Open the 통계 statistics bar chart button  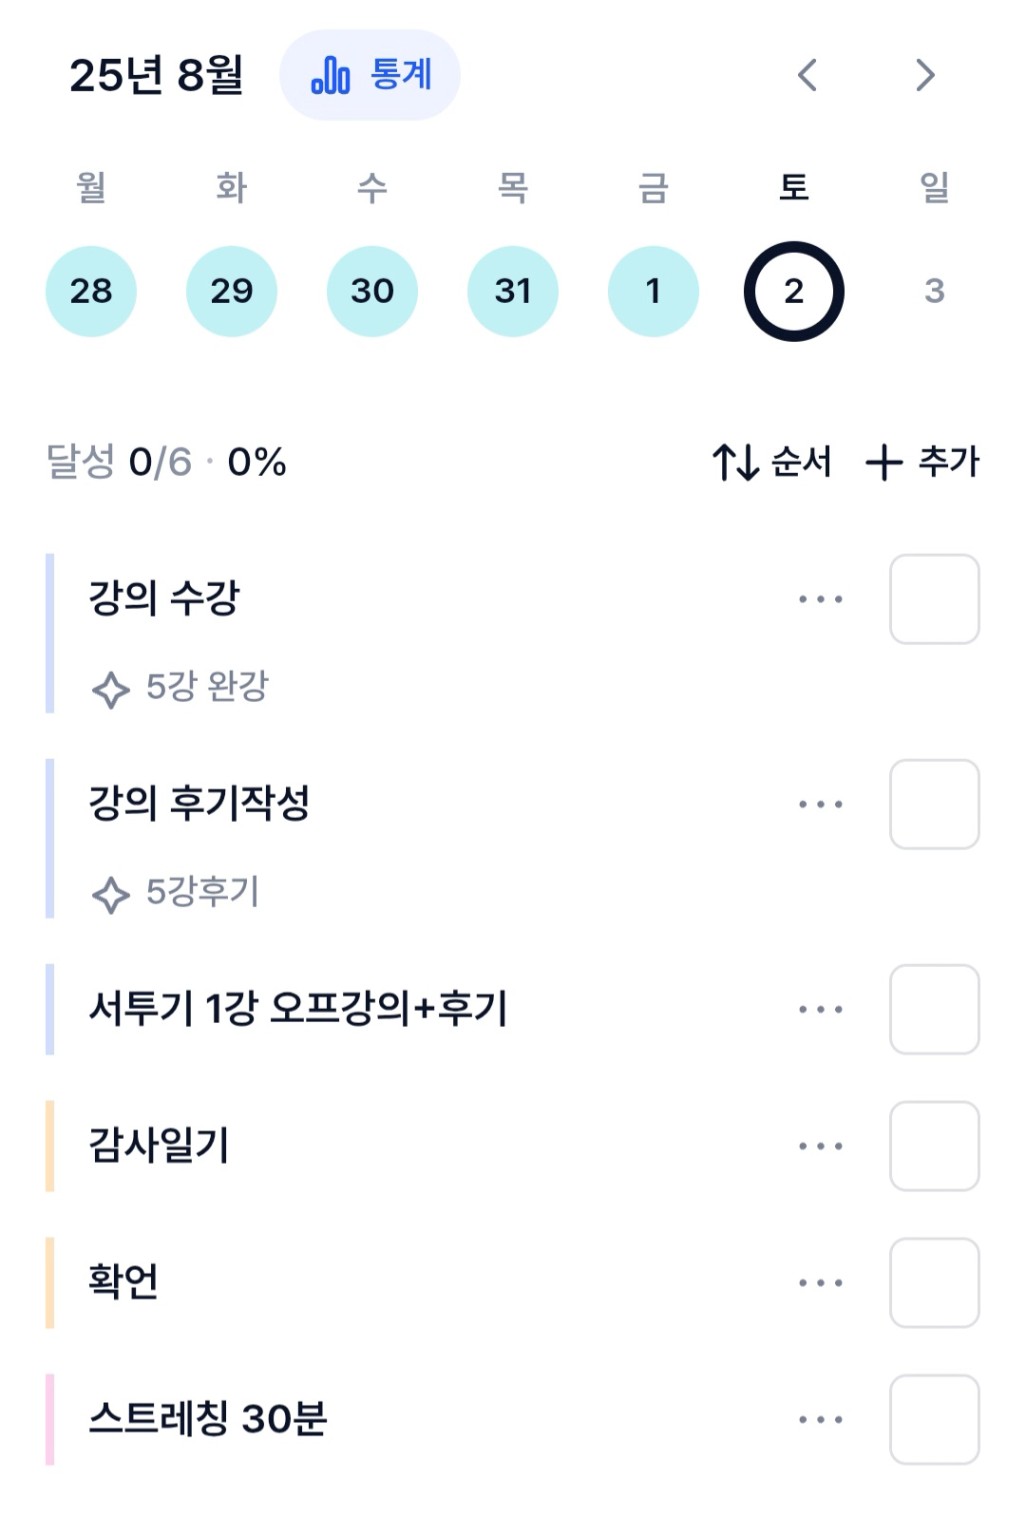[370, 75]
